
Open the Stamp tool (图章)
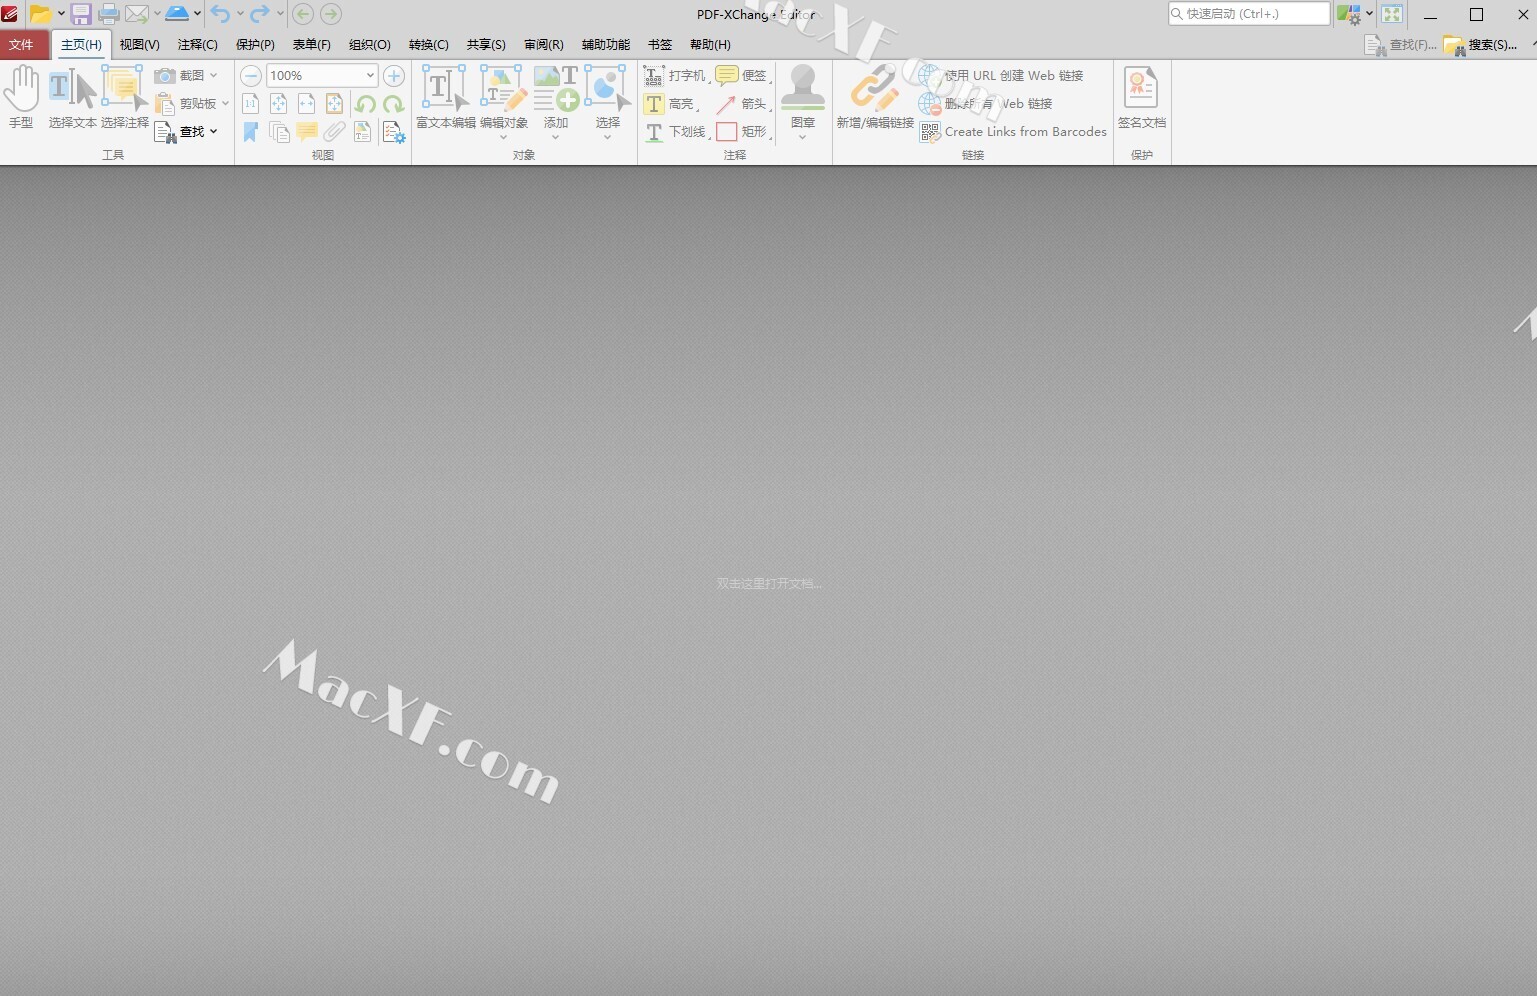[x=803, y=101]
